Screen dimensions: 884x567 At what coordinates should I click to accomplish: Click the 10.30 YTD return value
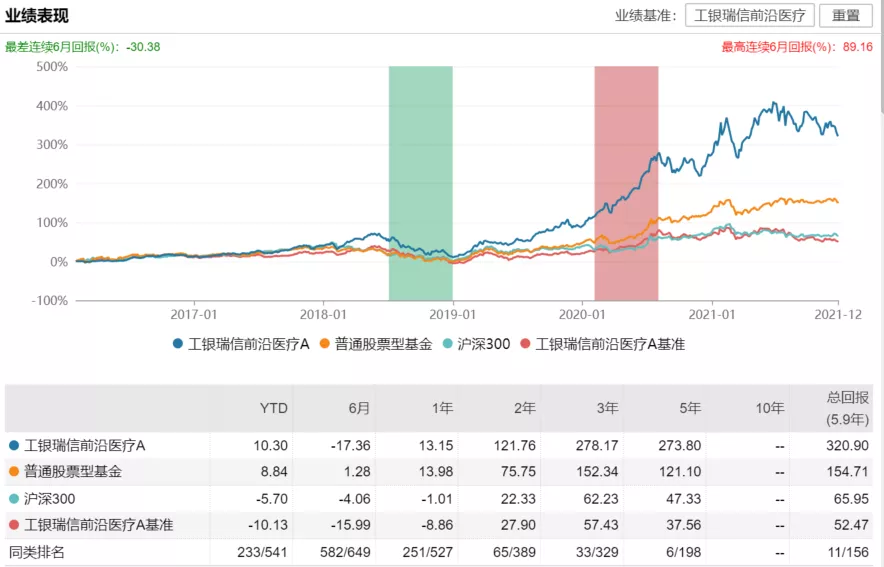[271, 445]
